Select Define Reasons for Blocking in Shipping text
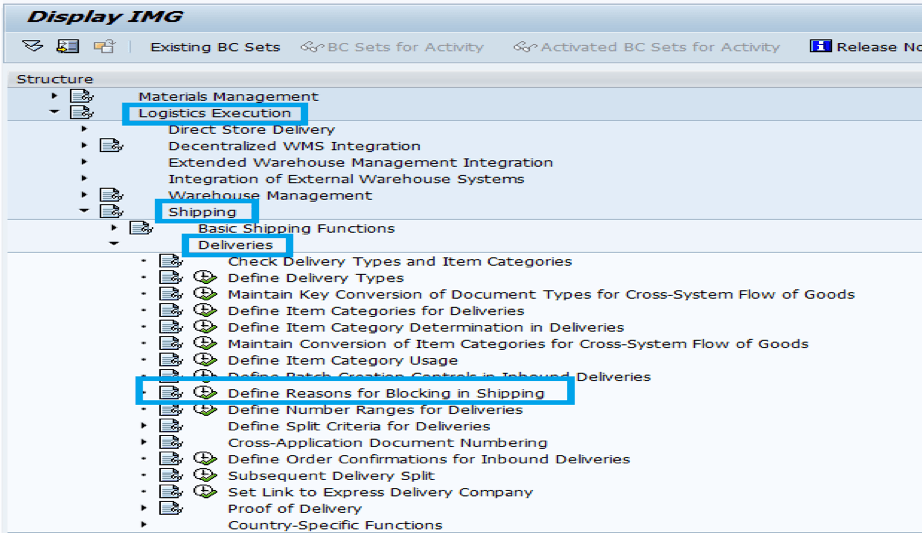The image size is (922, 533). click(x=386, y=393)
